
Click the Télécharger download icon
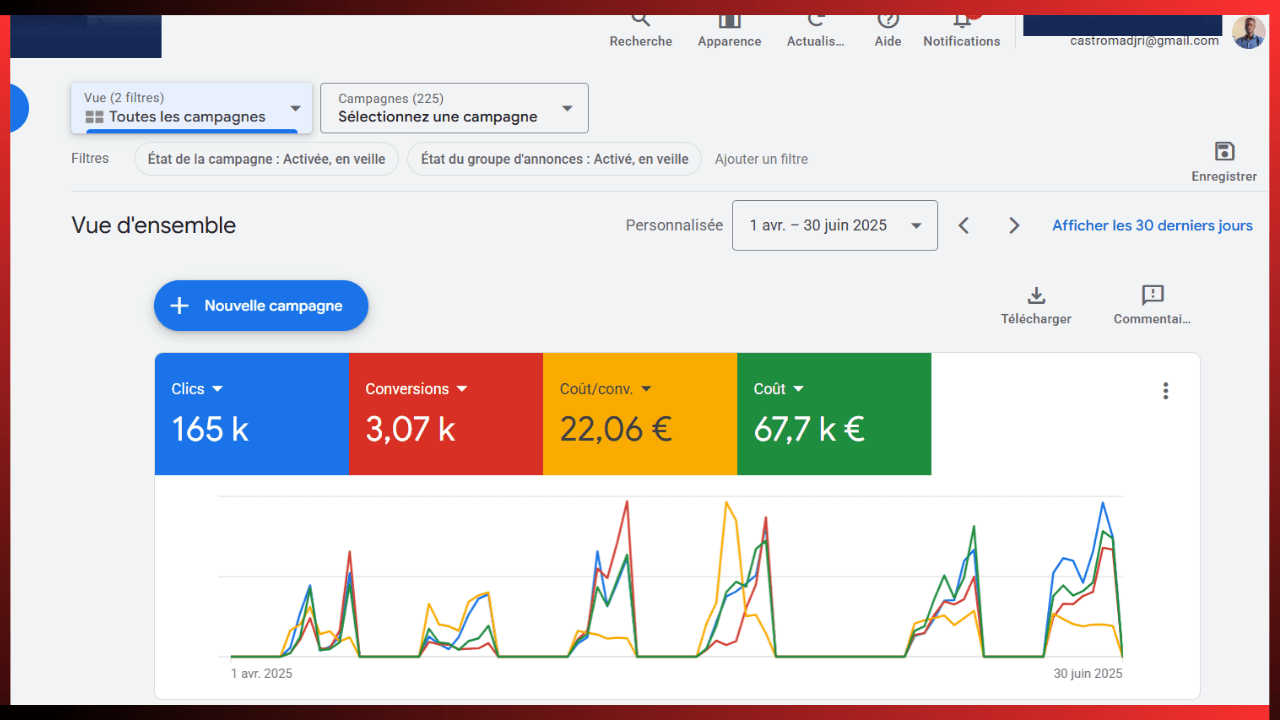tap(1036, 295)
